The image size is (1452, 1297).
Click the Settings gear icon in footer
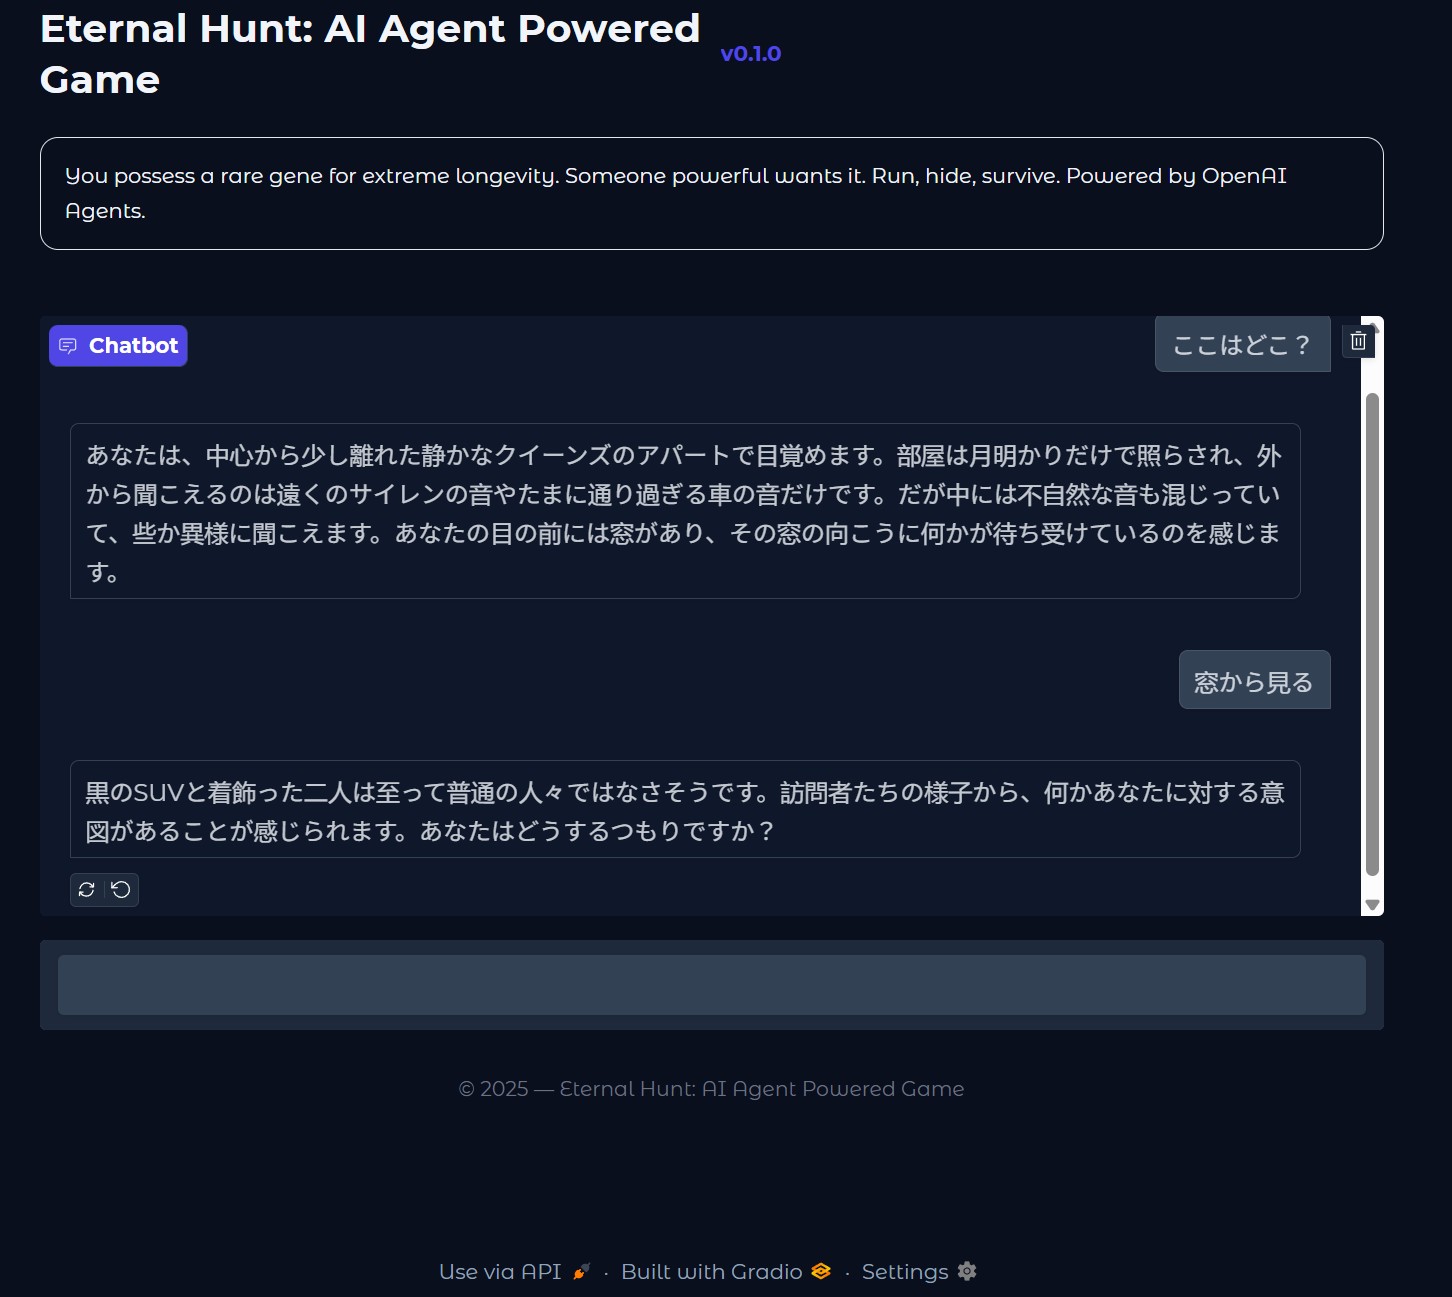click(x=966, y=1271)
